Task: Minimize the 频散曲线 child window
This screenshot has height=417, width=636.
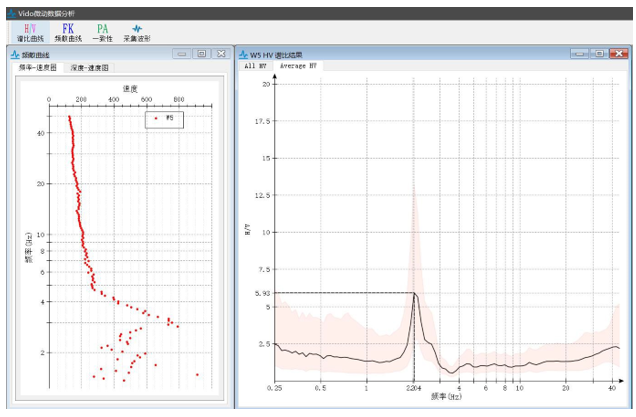Action: (182, 53)
